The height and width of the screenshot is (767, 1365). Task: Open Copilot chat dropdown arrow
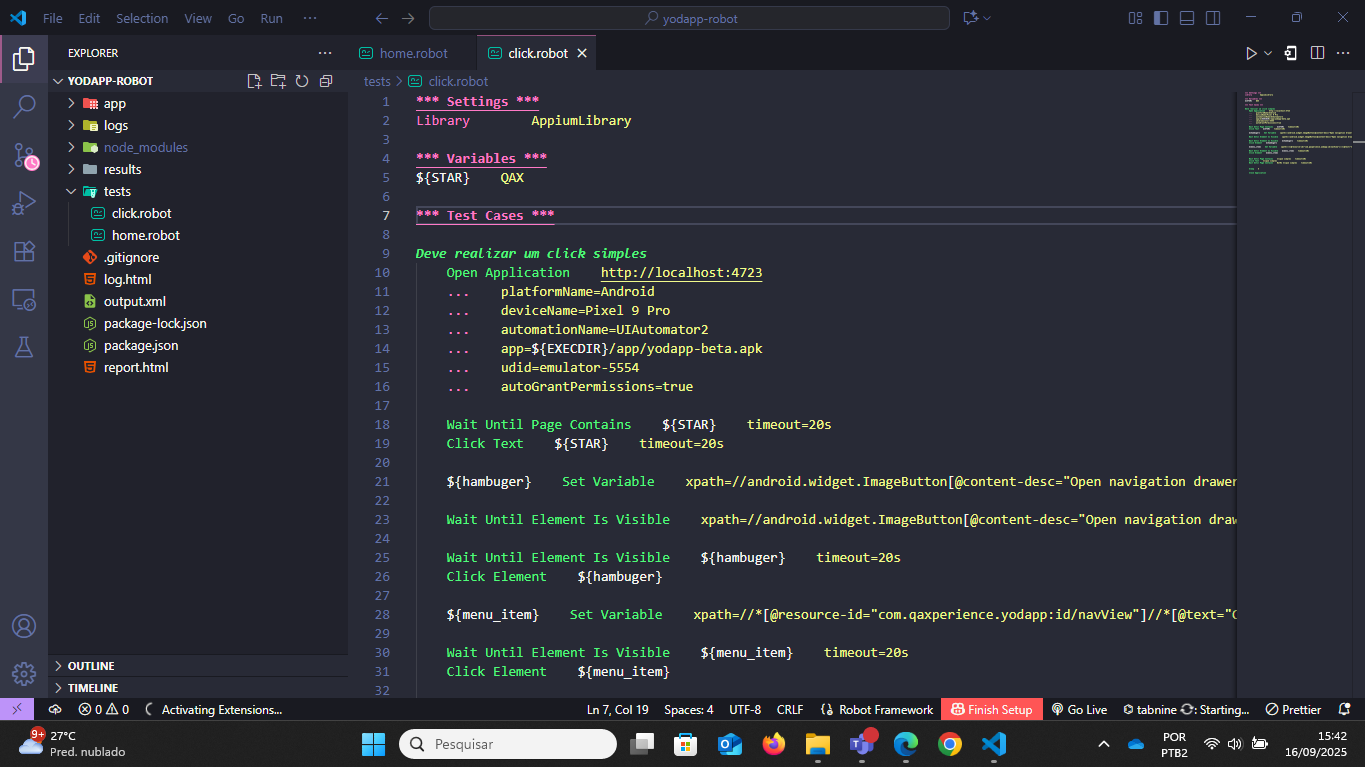tap(987, 18)
